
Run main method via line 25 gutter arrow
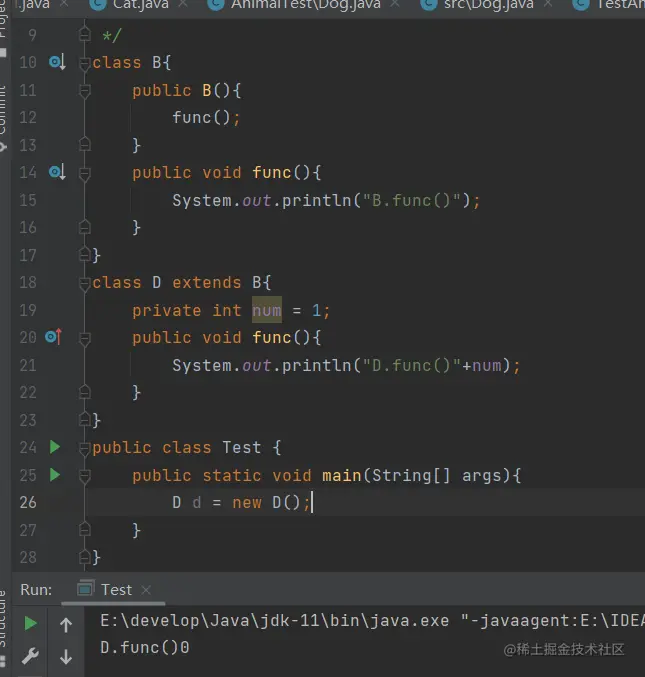tap(55, 475)
